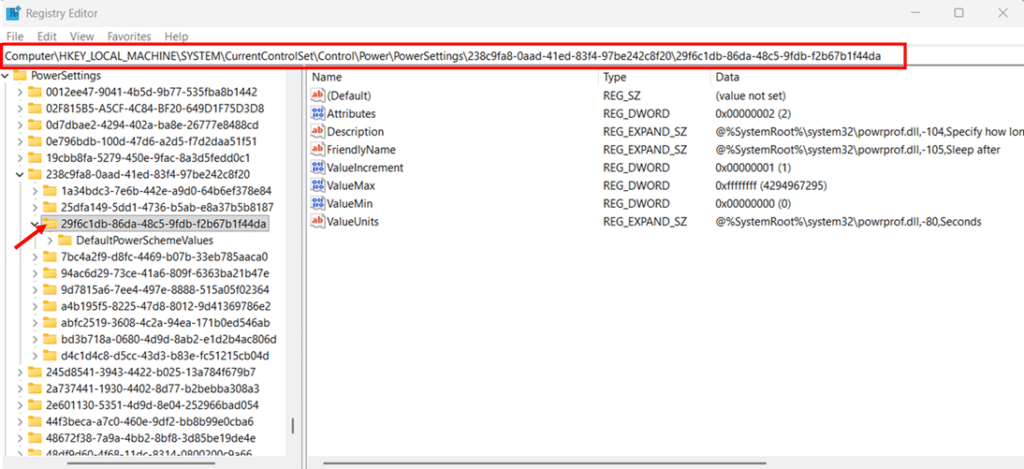Click the DWORD icon of ValueMax value
Image resolution: width=1024 pixels, height=469 pixels.
point(318,186)
